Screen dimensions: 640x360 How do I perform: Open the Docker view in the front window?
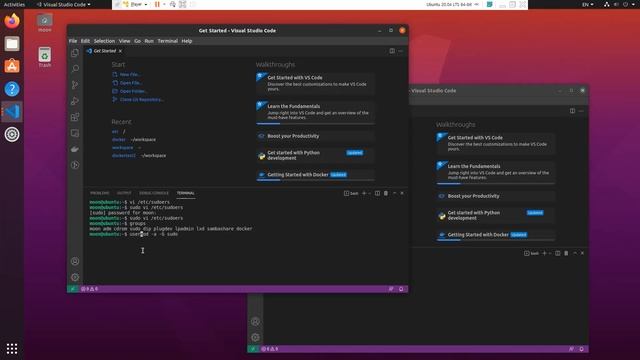click(x=75, y=149)
